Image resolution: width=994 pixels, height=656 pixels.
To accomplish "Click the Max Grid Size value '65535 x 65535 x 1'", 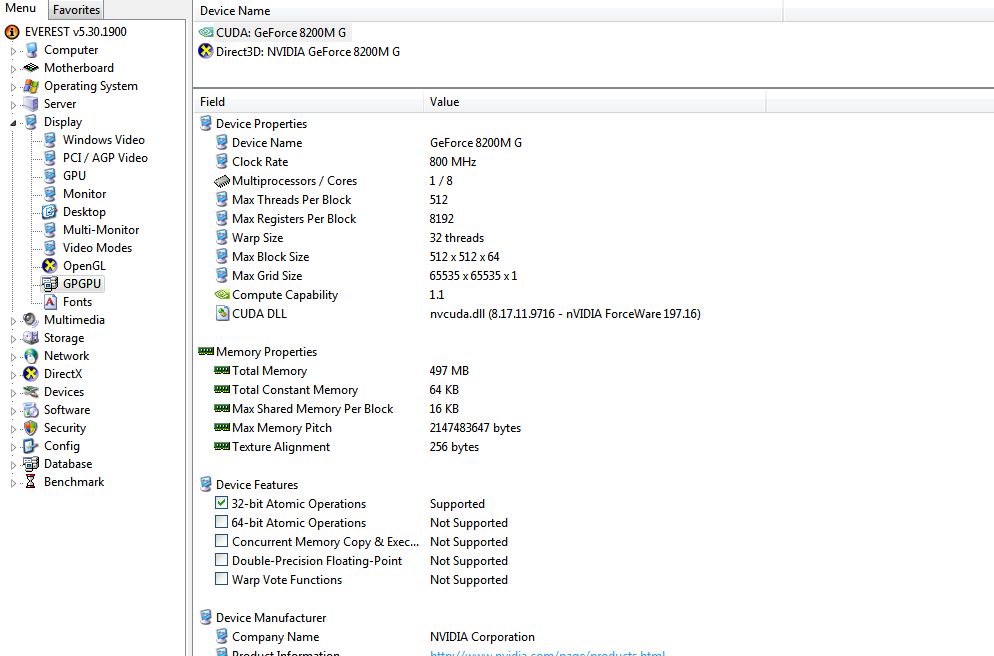I will [473, 276].
